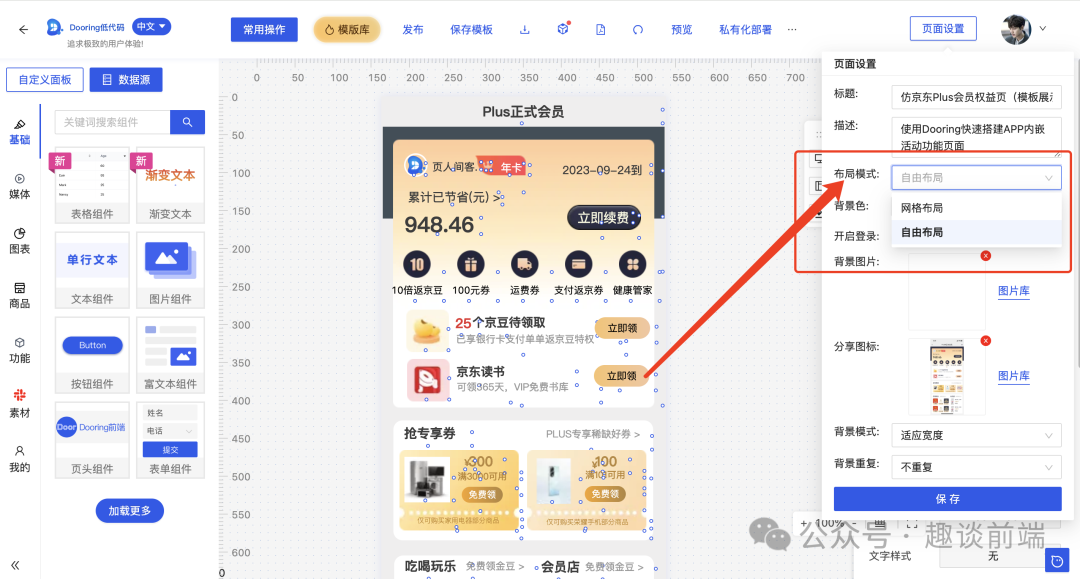Viewport: 1080px width, 579px height.
Task: Click the 标题 input field in page settings
Action: point(975,96)
